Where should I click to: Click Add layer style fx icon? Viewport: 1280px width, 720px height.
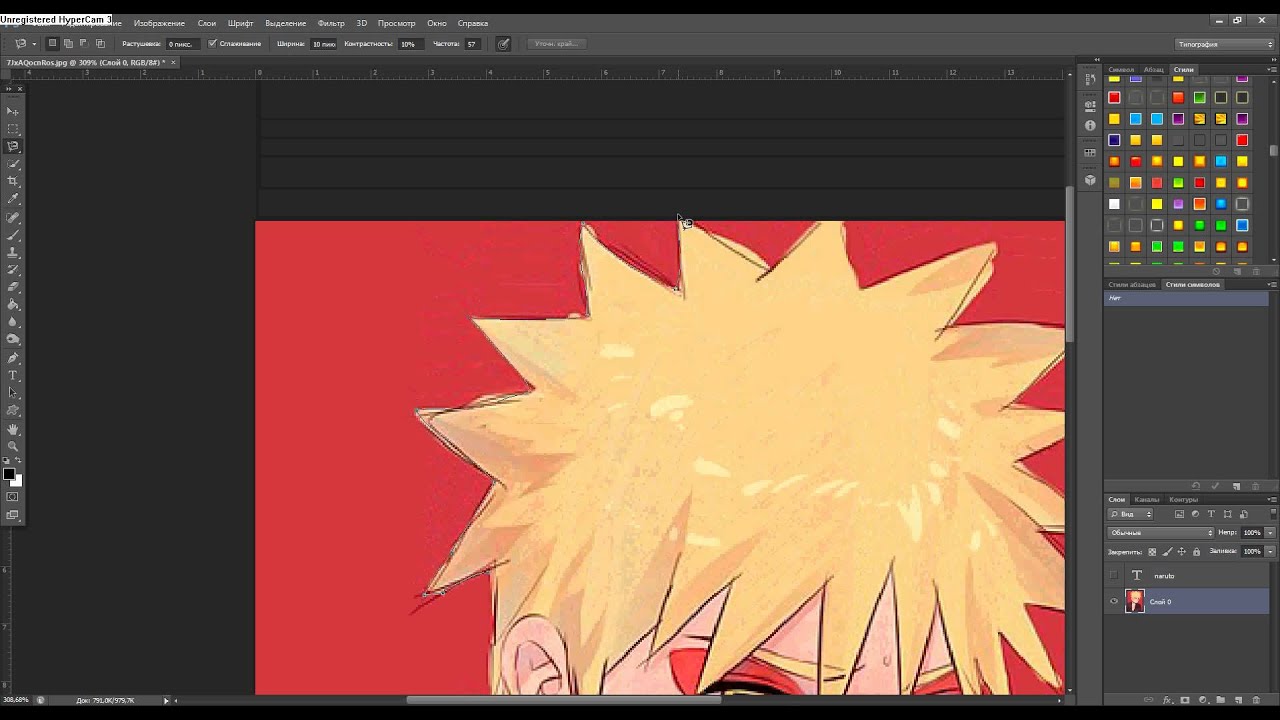point(1167,700)
